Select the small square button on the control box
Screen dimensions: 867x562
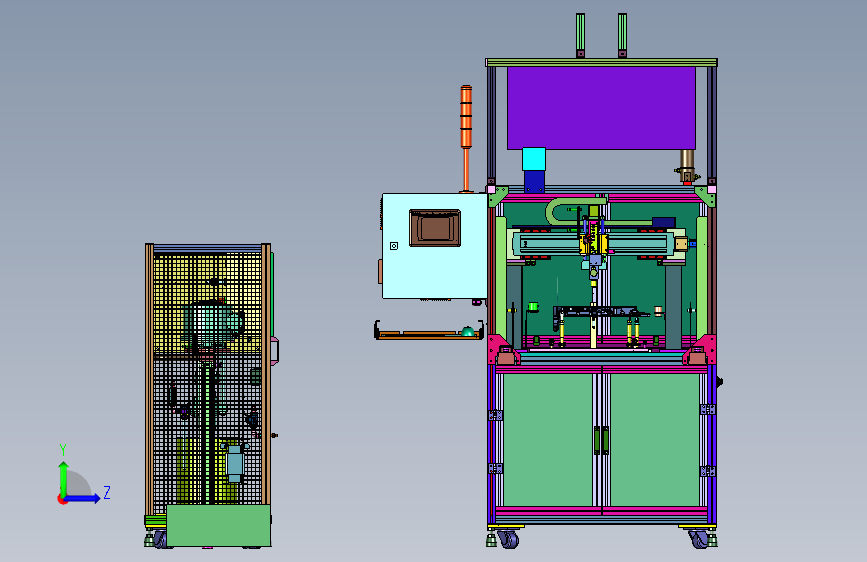(x=394, y=246)
